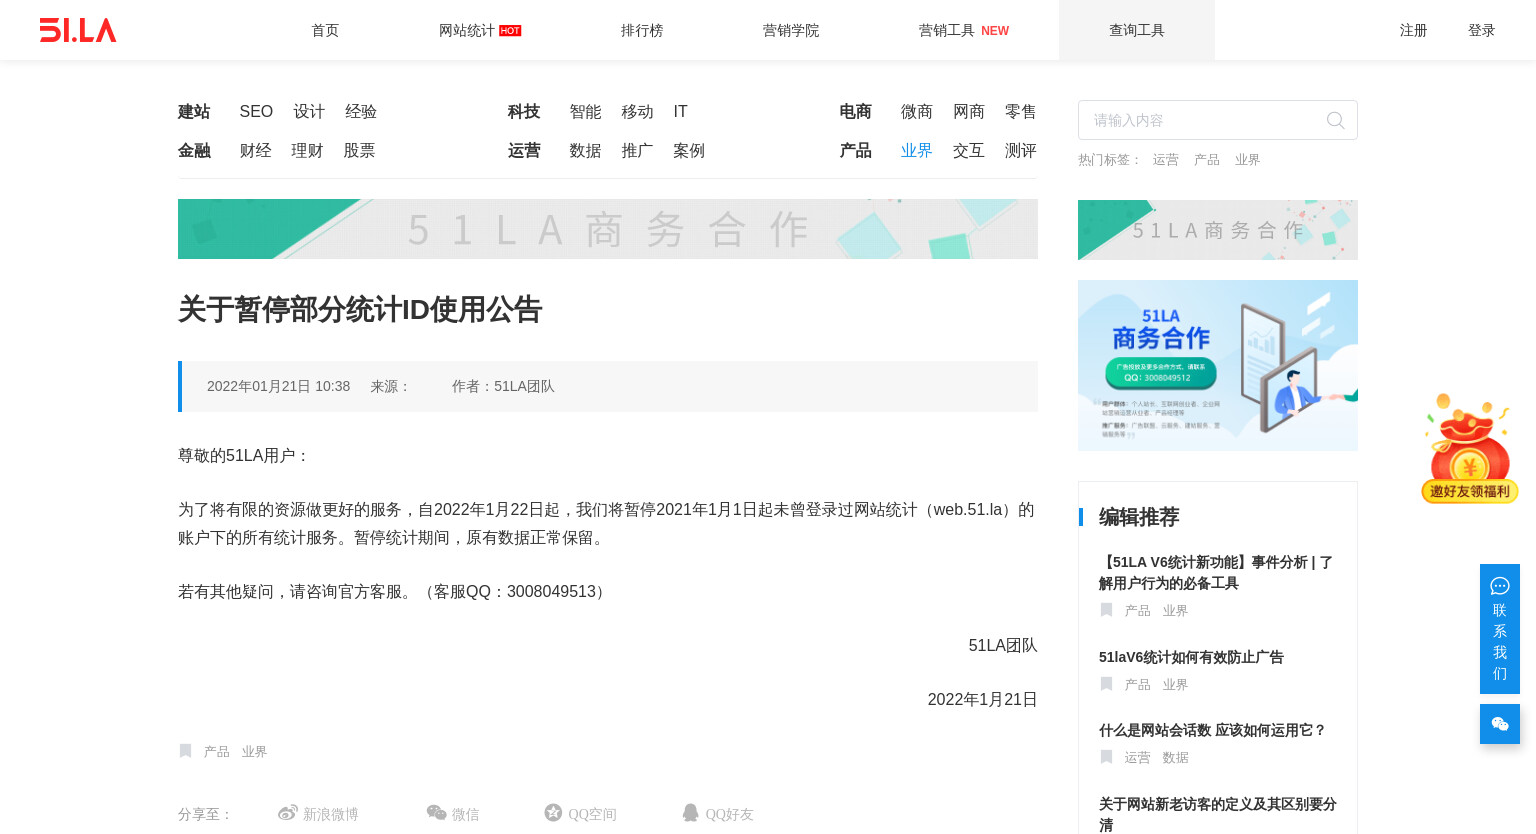This screenshot has height=834, width=1536.
Task: Select the 交互 category
Action: coord(969,150)
